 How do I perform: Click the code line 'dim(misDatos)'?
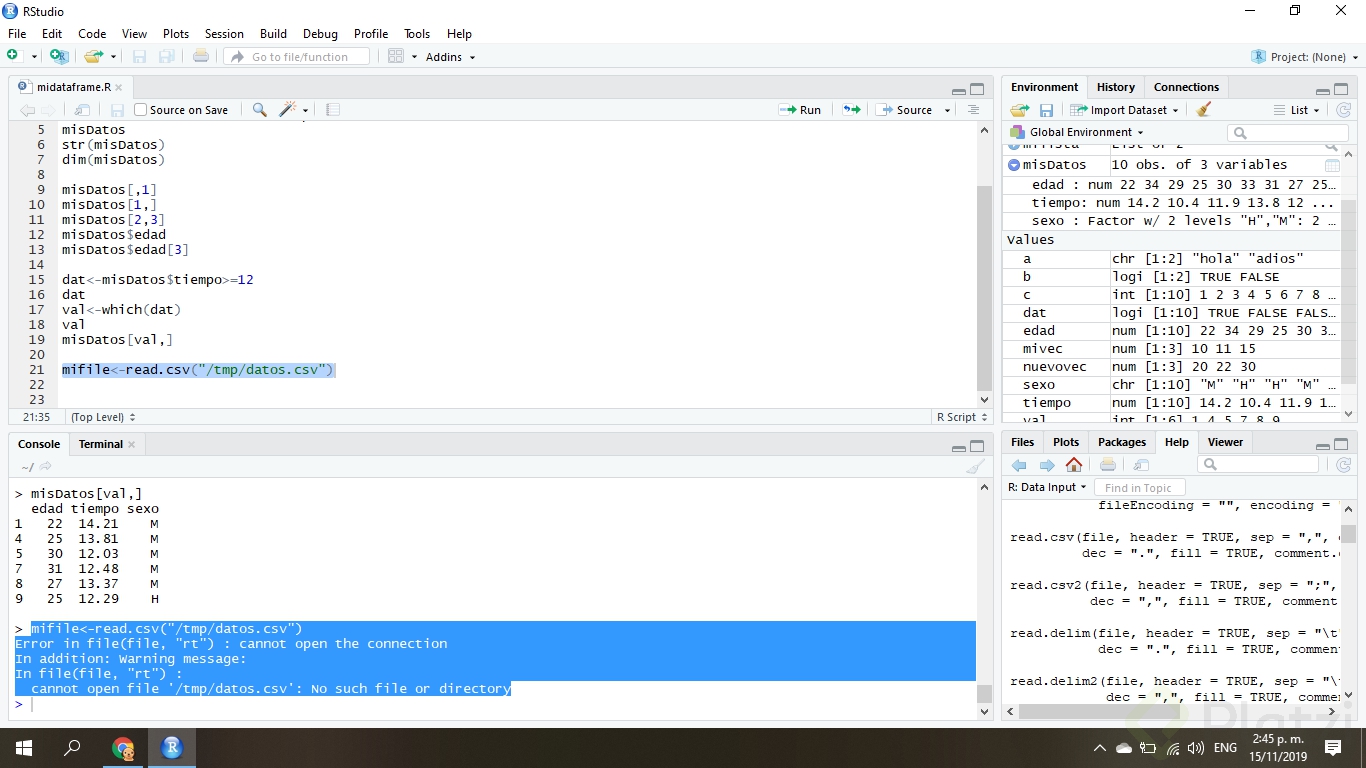tap(113, 160)
